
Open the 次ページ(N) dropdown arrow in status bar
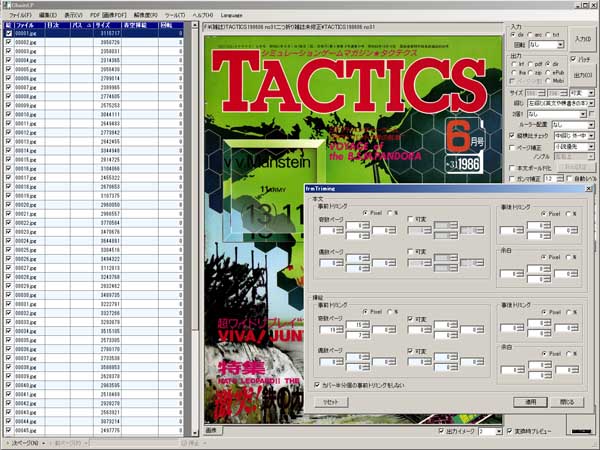pyautogui.click(x=43, y=443)
